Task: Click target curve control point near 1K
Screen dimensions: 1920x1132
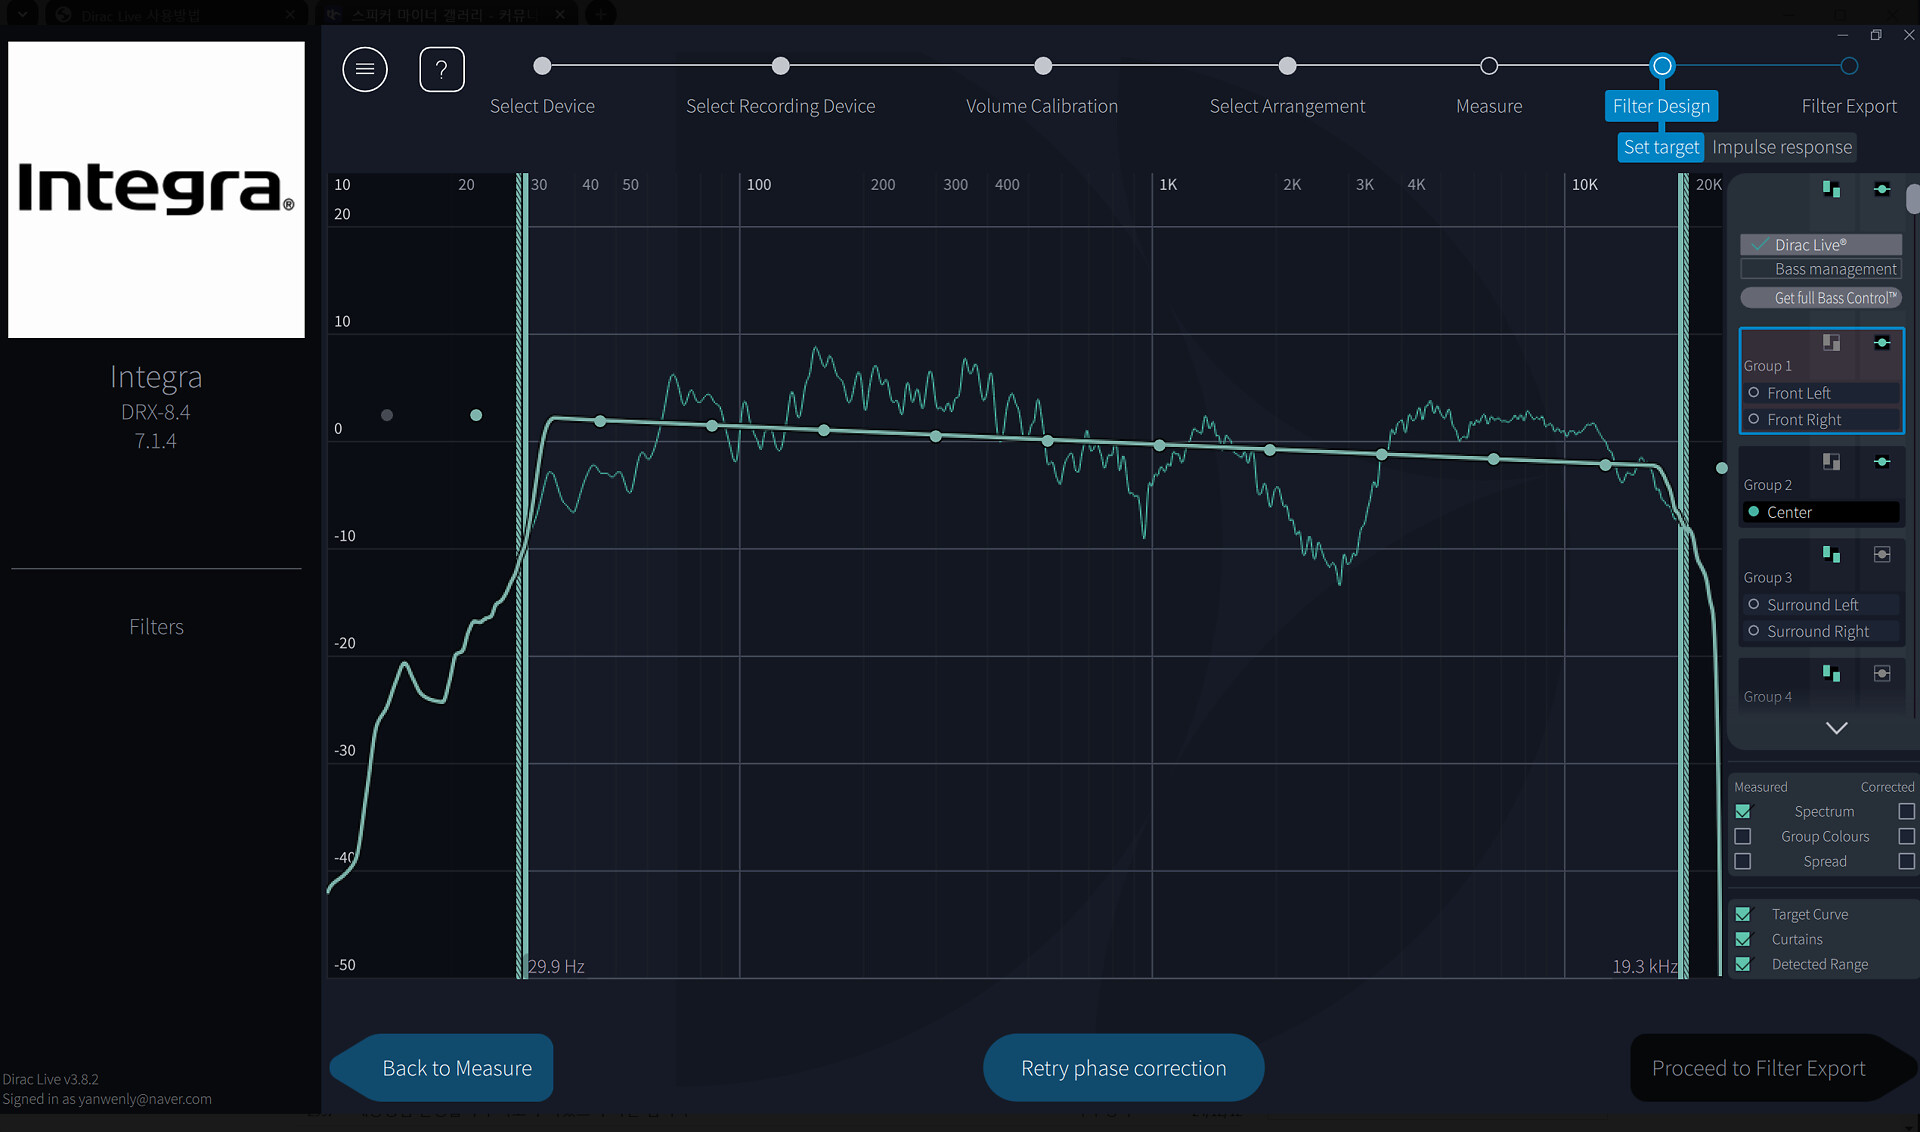Action: point(1159,445)
